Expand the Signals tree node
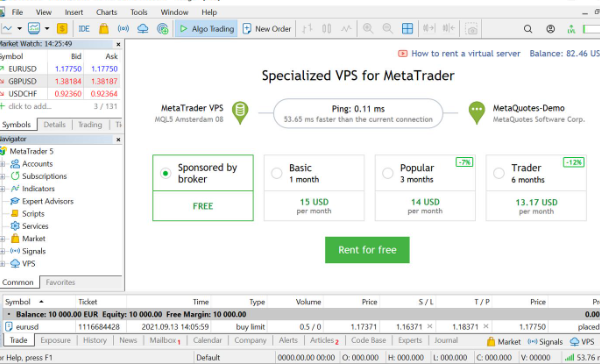This screenshot has height=364, width=600. pyautogui.click(x=3, y=251)
